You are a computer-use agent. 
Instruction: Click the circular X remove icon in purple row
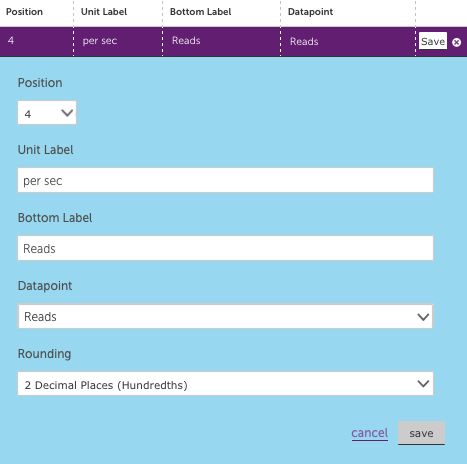pyautogui.click(x=456, y=42)
